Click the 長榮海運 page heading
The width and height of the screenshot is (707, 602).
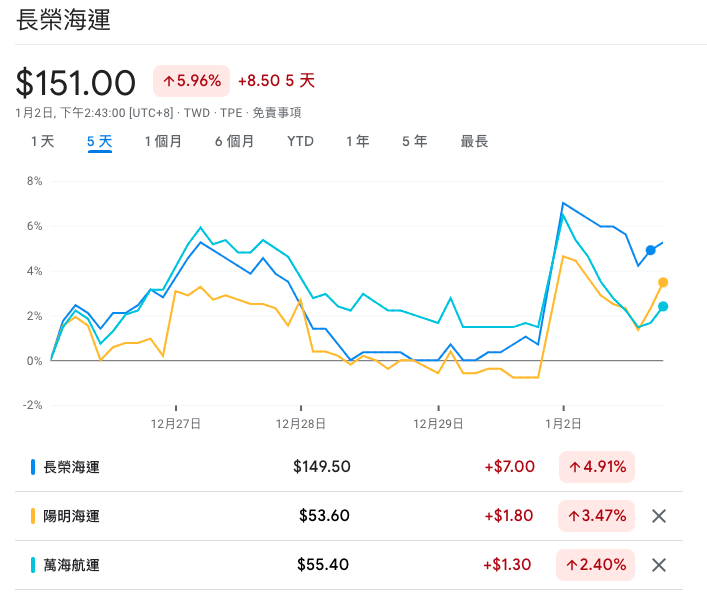(64, 20)
